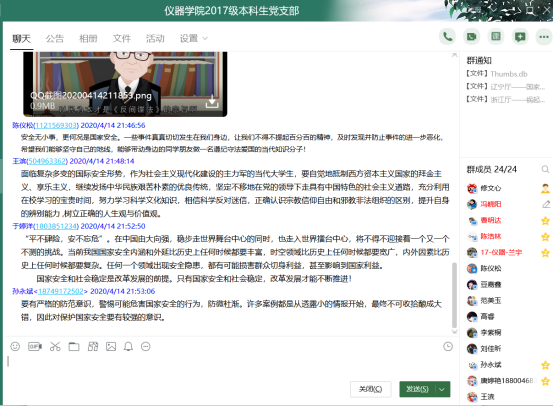Image resolution: width=554 pixels, height=407 pixels.
Task: Select member 王滨 in member list
Action: point(487,397)
